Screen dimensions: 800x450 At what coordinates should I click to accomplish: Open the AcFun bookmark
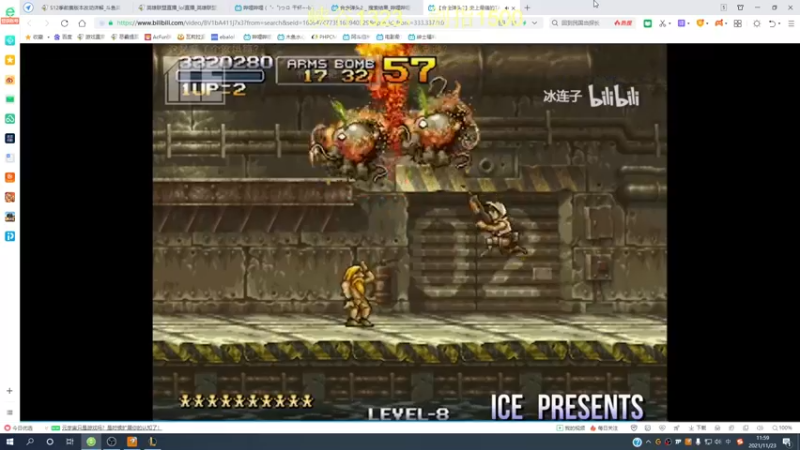158,37
